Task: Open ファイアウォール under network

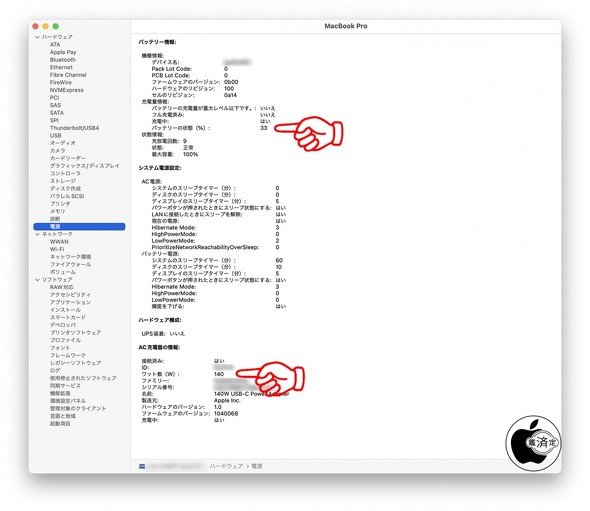Action: [x=70, y=265]
